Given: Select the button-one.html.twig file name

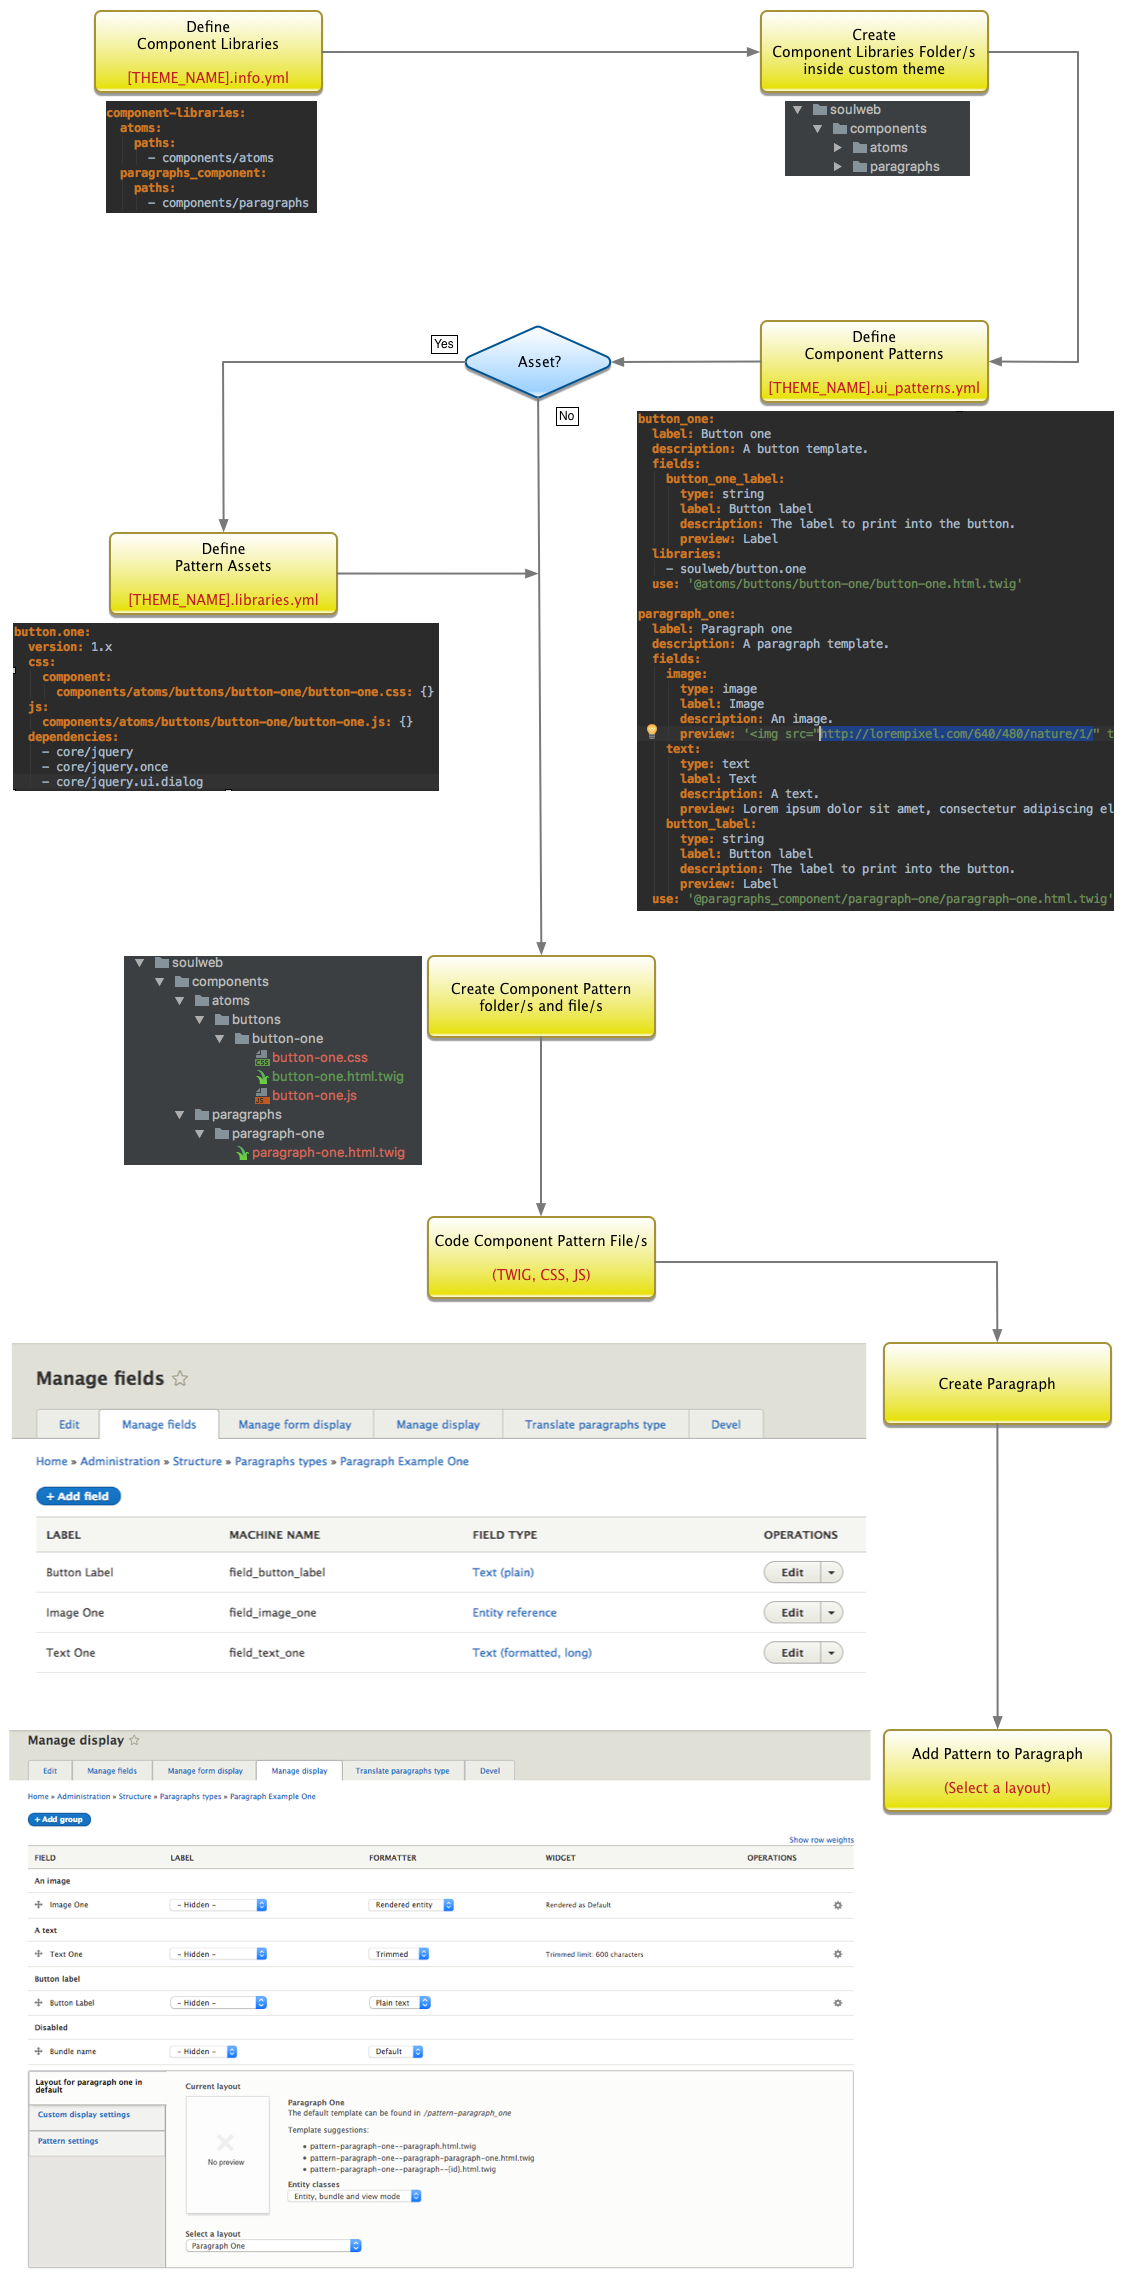Looking at the screenshot, I should pyautogui.click(x=338, y=1077).
